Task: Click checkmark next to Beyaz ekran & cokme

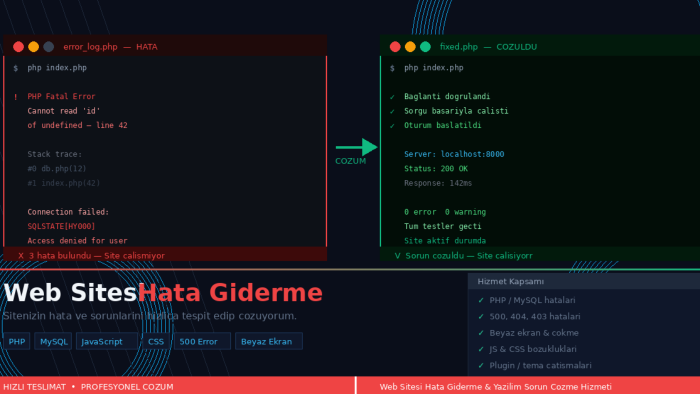Action: (481, 333)
